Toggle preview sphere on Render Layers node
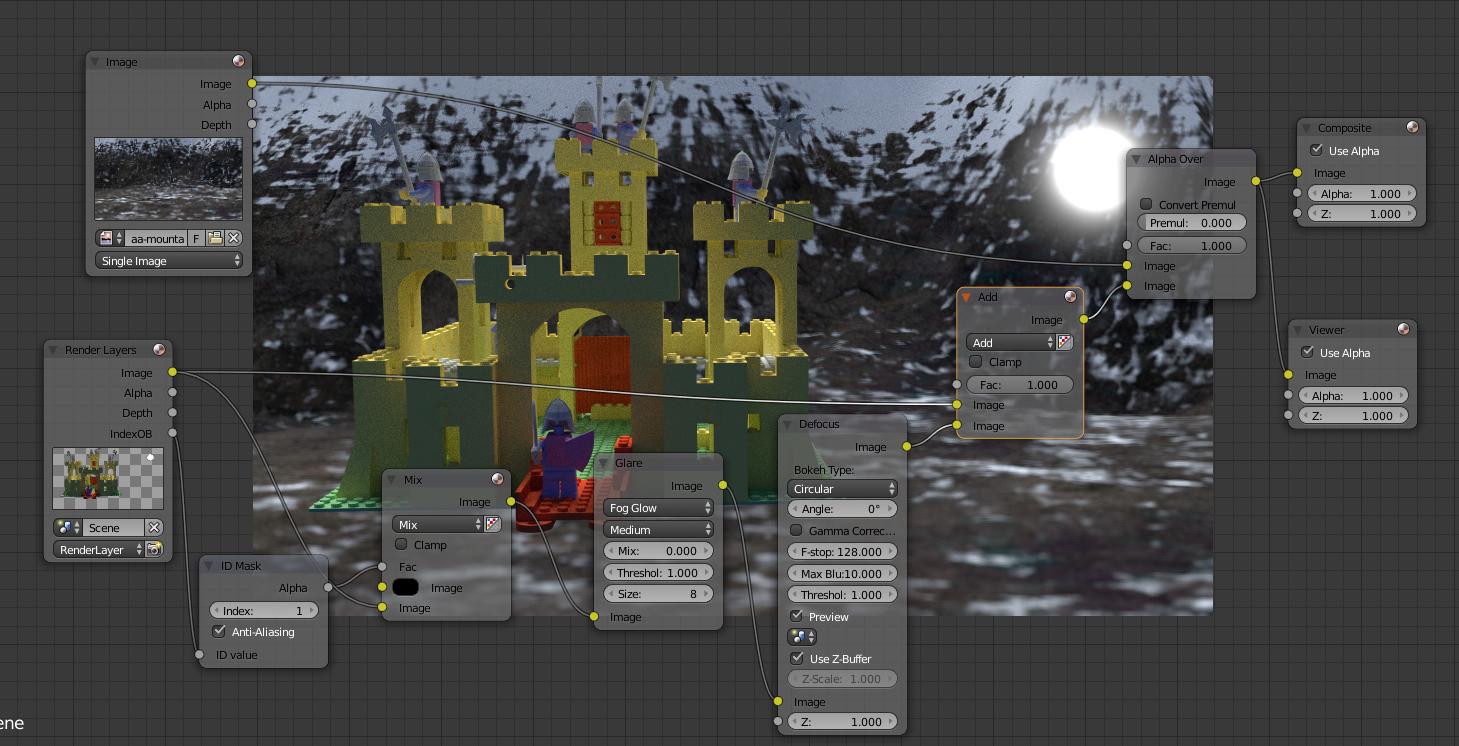The height and width of the screenshot is (746, 1459). click(x=159, y=350)
